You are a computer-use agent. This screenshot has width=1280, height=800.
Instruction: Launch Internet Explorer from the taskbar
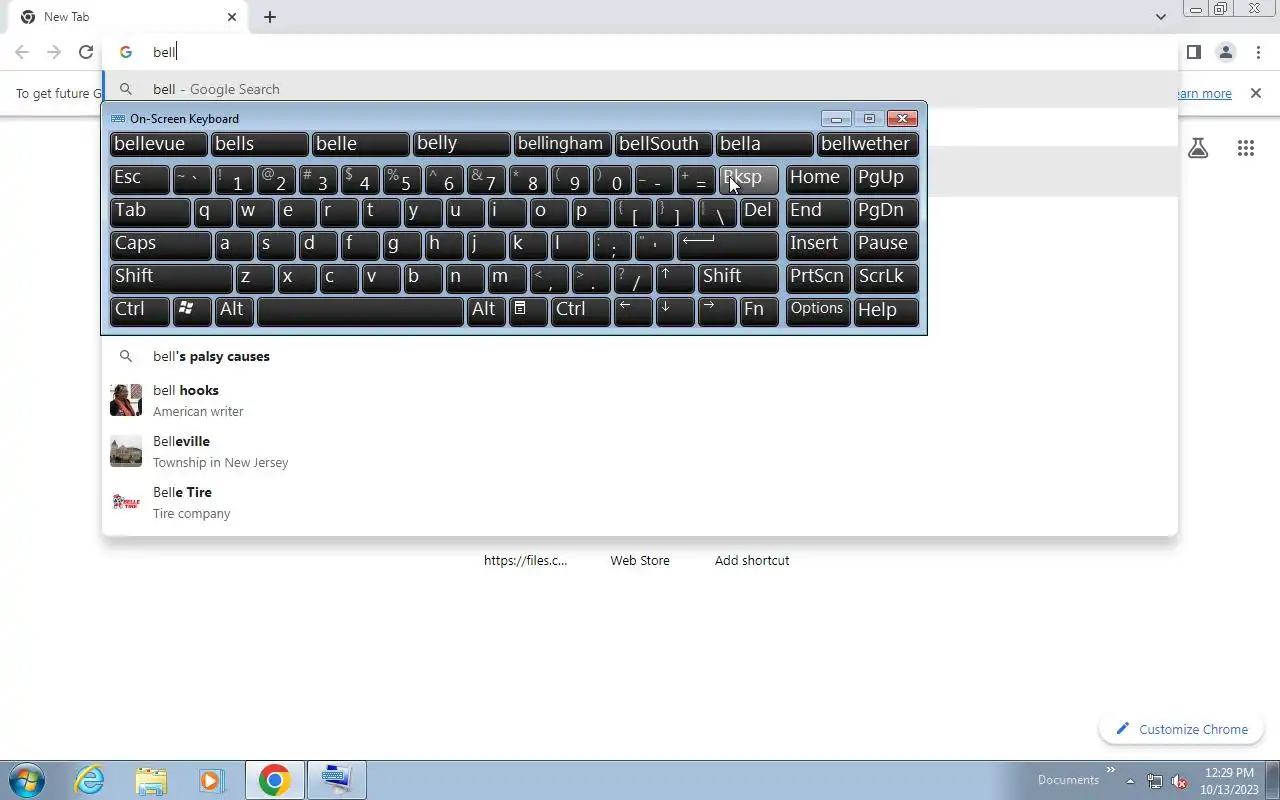coord(90,780)
